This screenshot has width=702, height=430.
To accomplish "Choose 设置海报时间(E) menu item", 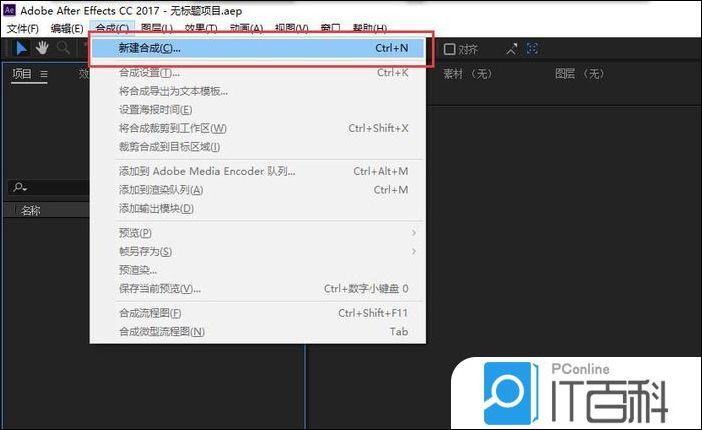I will coord(257,110).
